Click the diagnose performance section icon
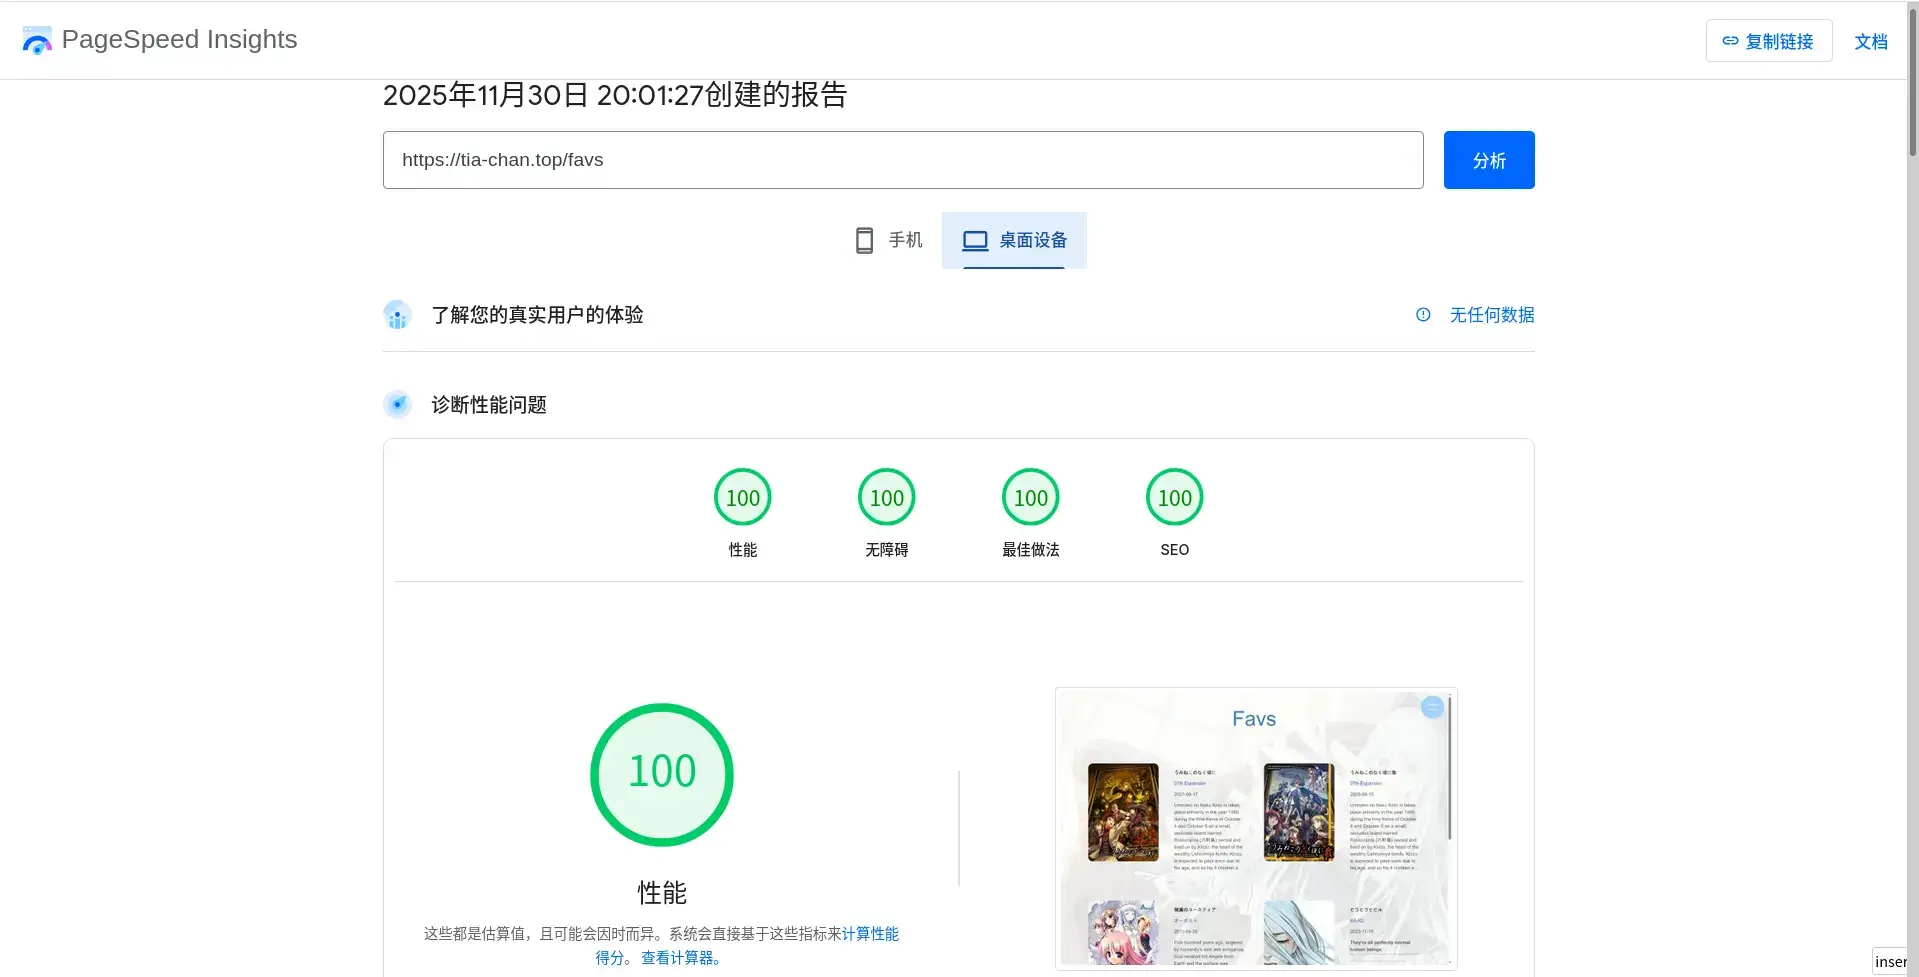1919x977 pixels. tap(398, 405)
